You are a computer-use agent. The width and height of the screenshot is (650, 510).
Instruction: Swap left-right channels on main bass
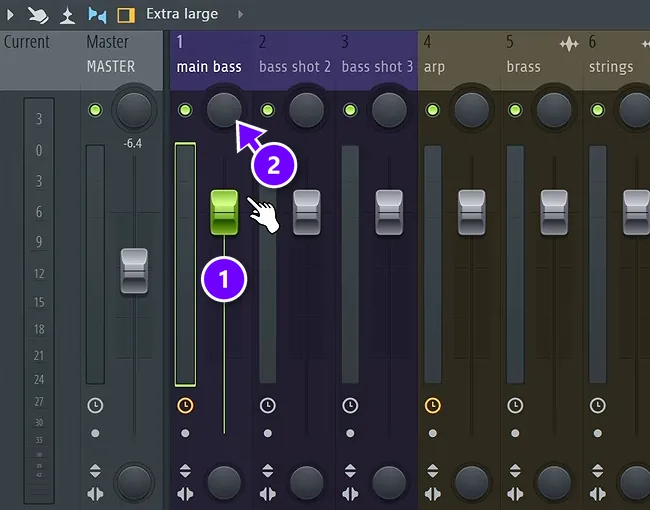point(185,494)
